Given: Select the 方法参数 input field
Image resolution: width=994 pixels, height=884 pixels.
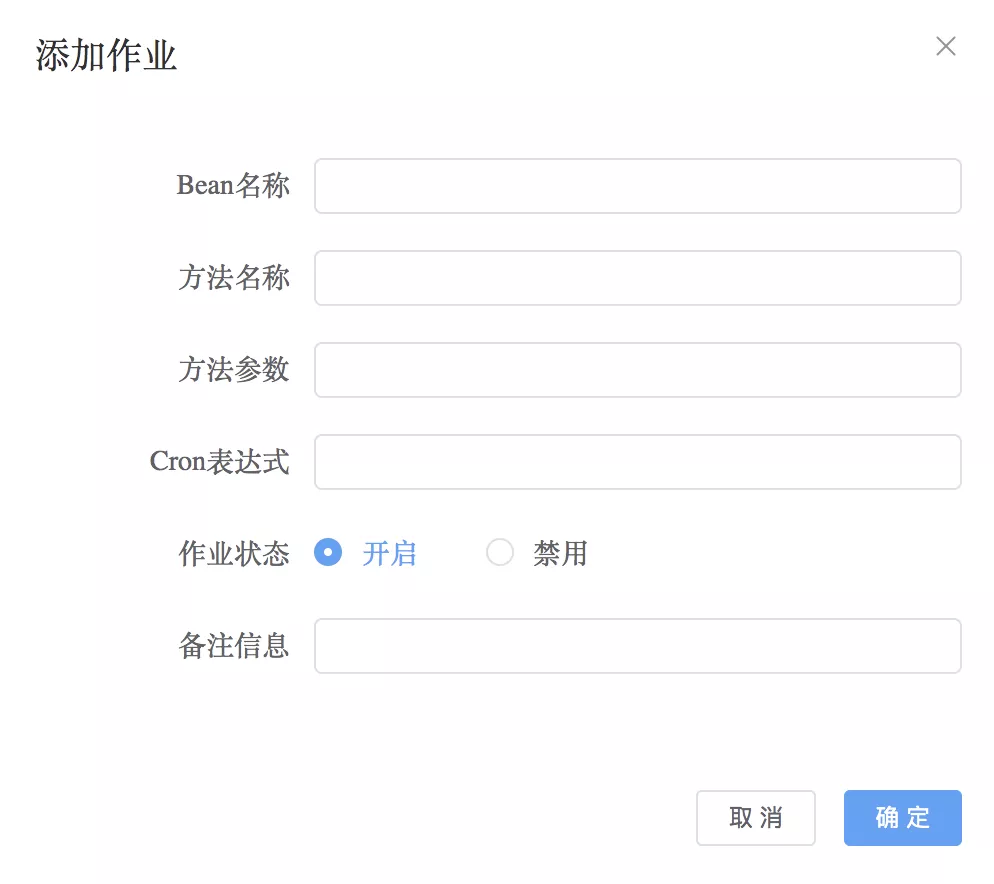Looking at the screenshot, I should pyautogui.click(x=638, y=370).
